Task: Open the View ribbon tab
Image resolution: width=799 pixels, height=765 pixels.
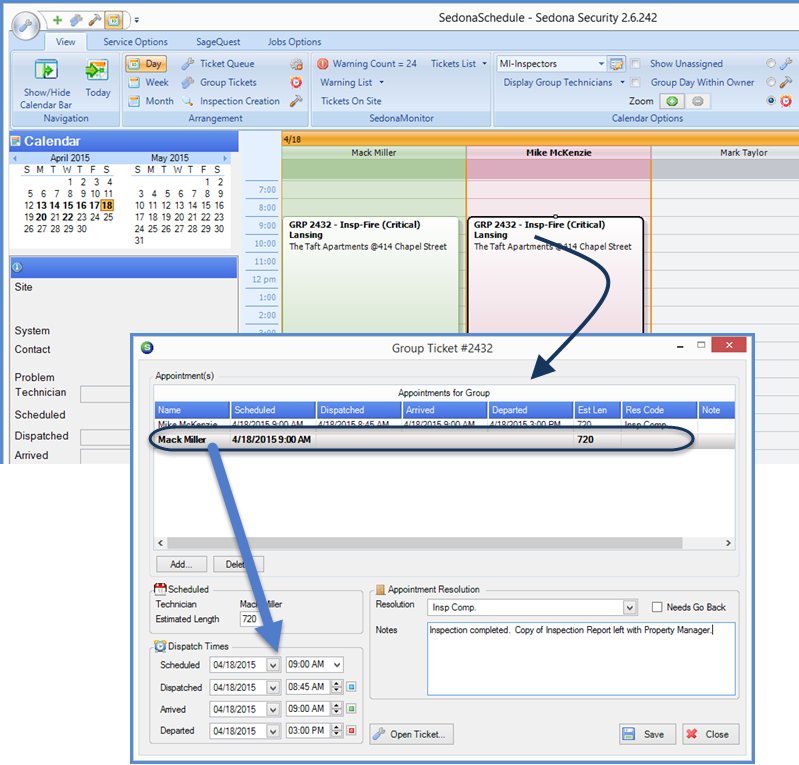Action: [65, 42]
